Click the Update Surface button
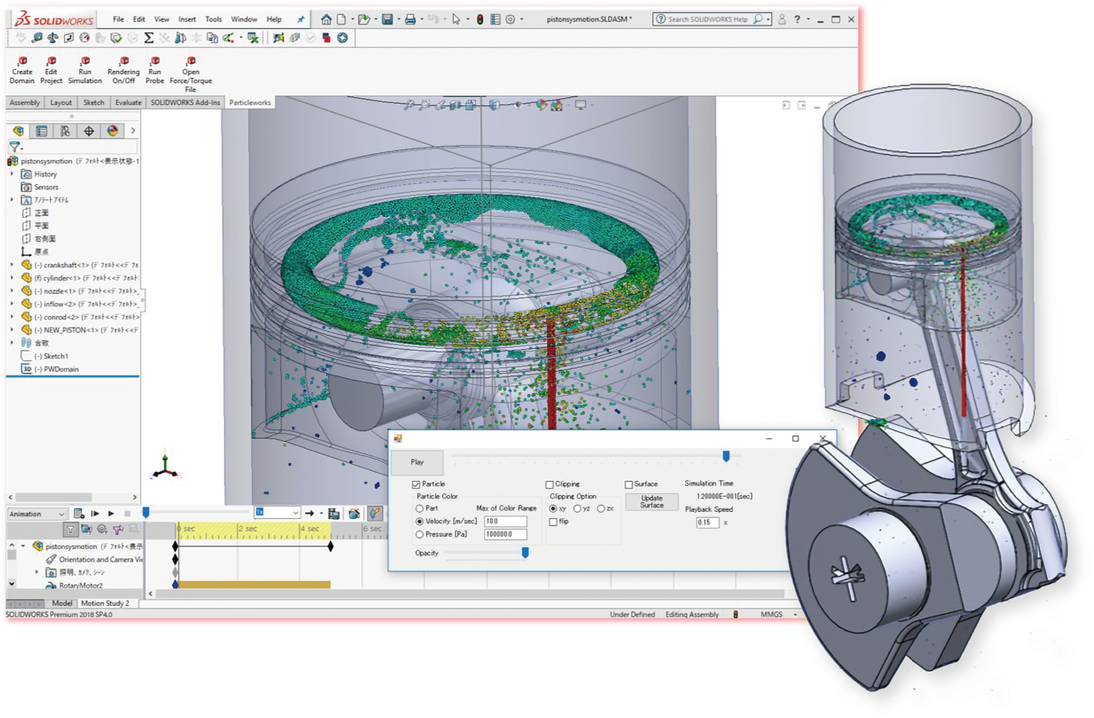1094x718 pixels. point(651,500)
